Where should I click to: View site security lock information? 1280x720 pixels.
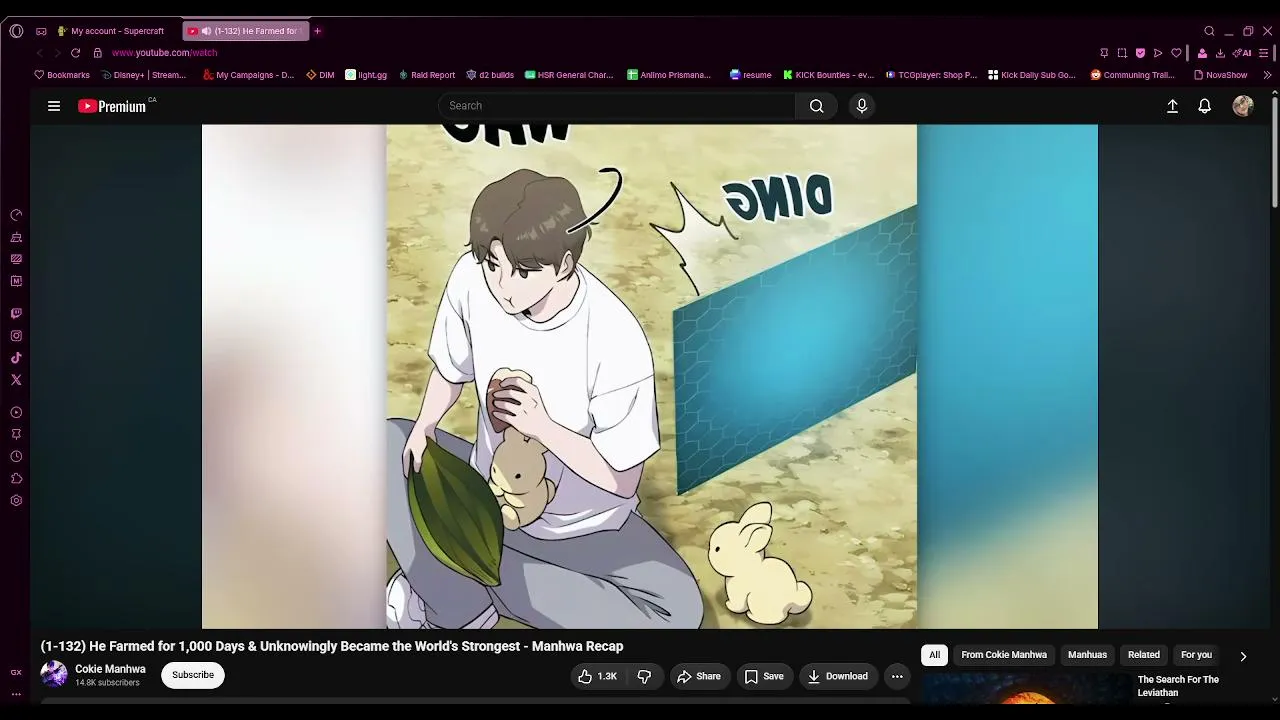[x=97, y=53]
